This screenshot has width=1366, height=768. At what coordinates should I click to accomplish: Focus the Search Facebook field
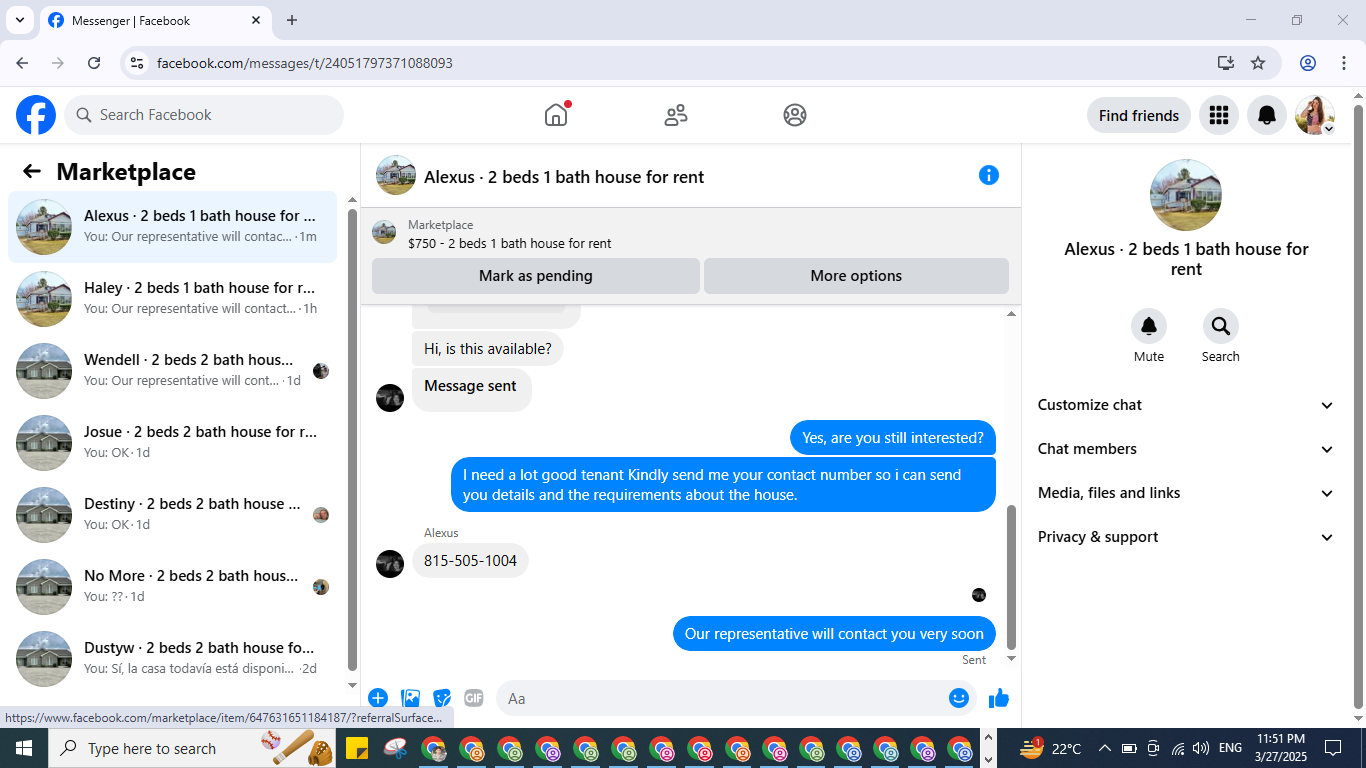[204, 115]
